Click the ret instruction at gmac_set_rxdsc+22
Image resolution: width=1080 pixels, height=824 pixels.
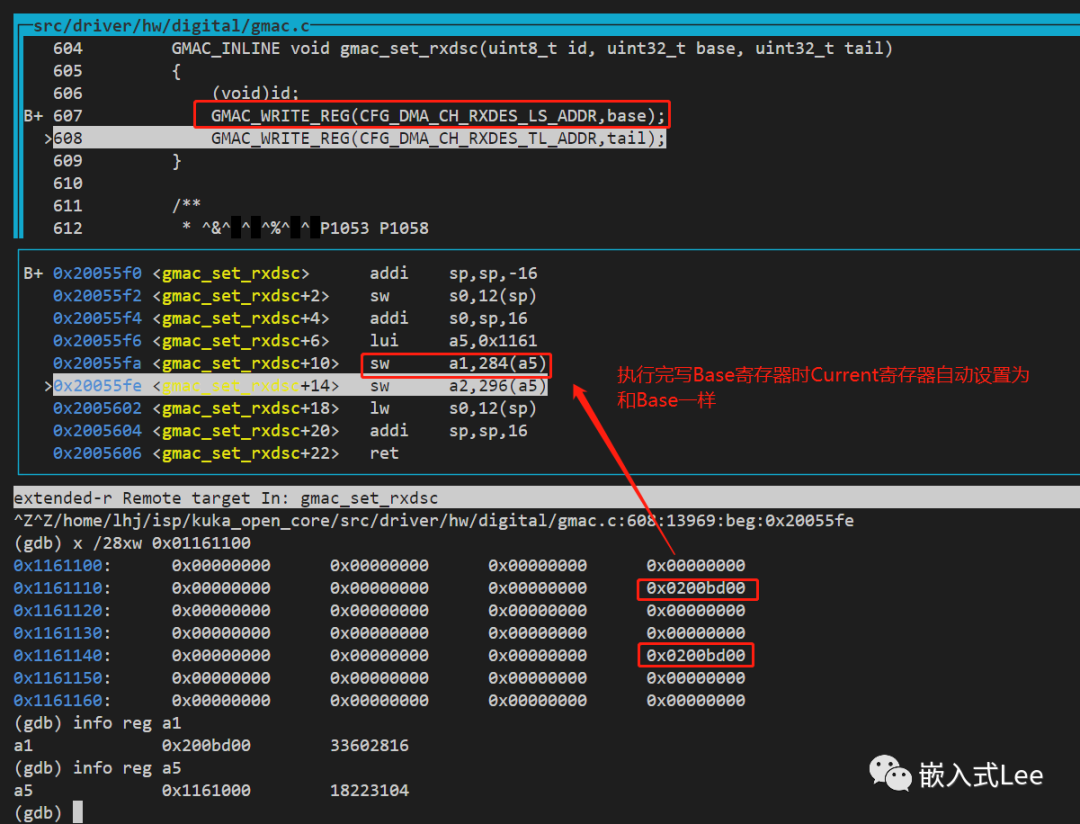[x=384, y=453]
